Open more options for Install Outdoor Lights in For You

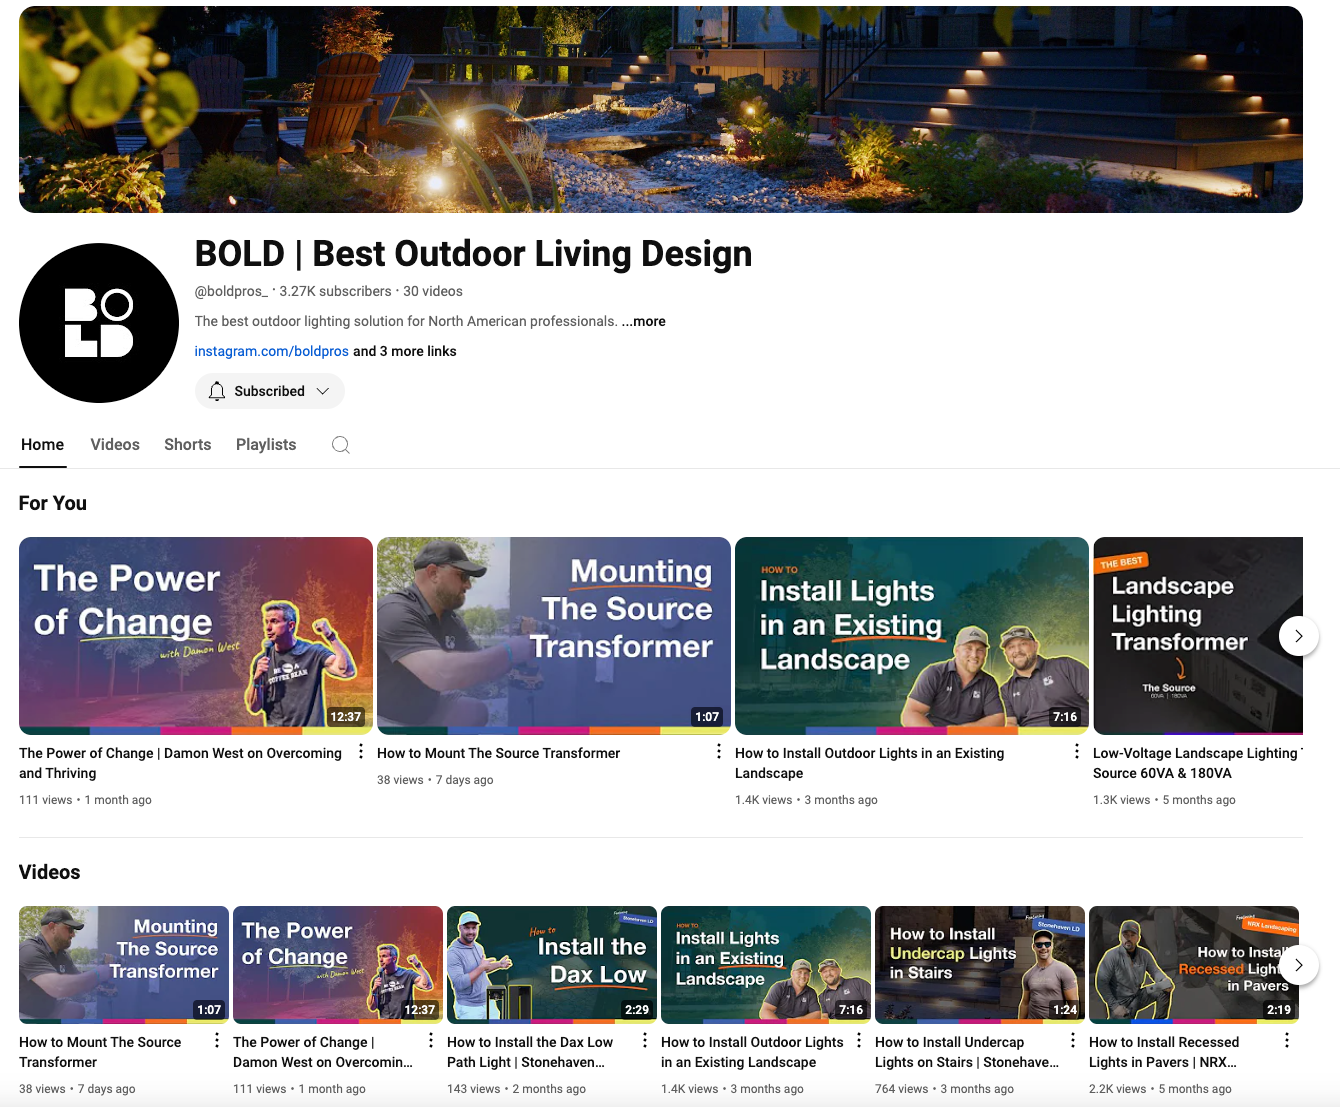click(1077, 751)
